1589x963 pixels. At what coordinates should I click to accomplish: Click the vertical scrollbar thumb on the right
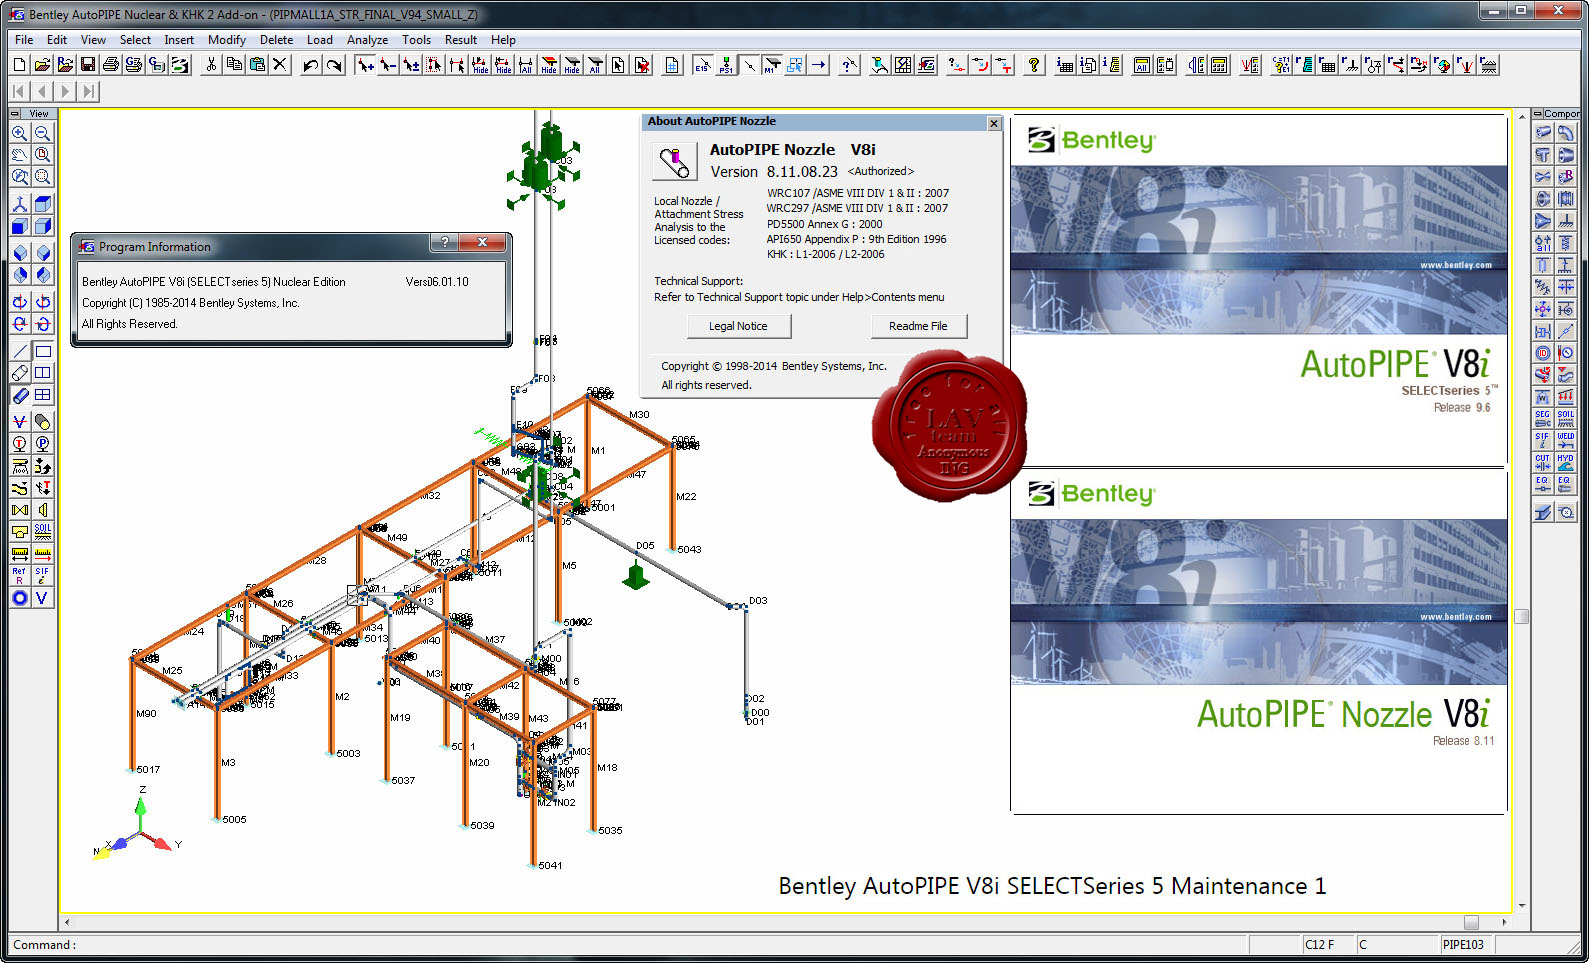click(x=1522, y=616)
